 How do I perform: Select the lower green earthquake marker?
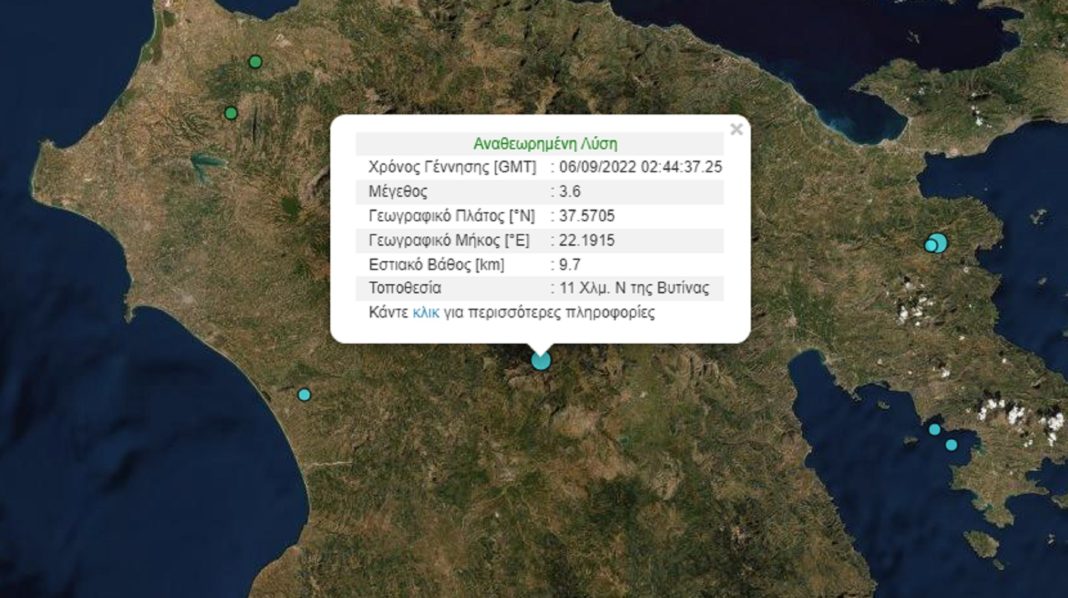coord(231,113)
